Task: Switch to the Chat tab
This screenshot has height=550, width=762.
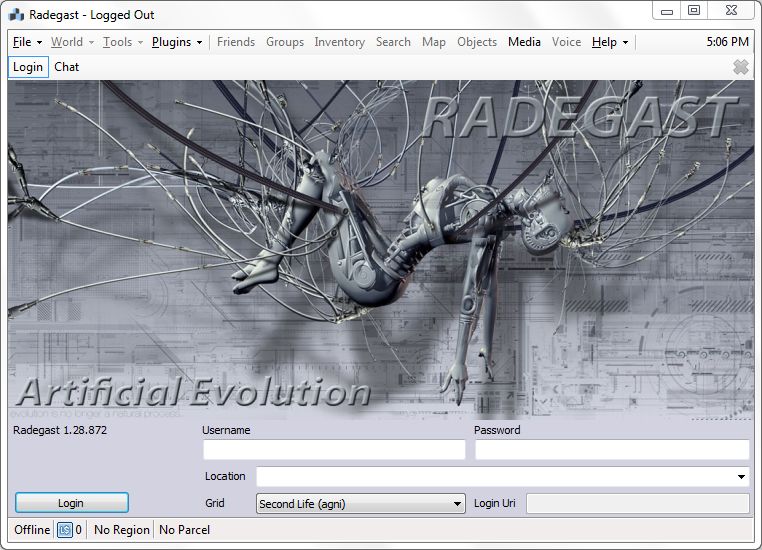Action: tap(67, 67)
